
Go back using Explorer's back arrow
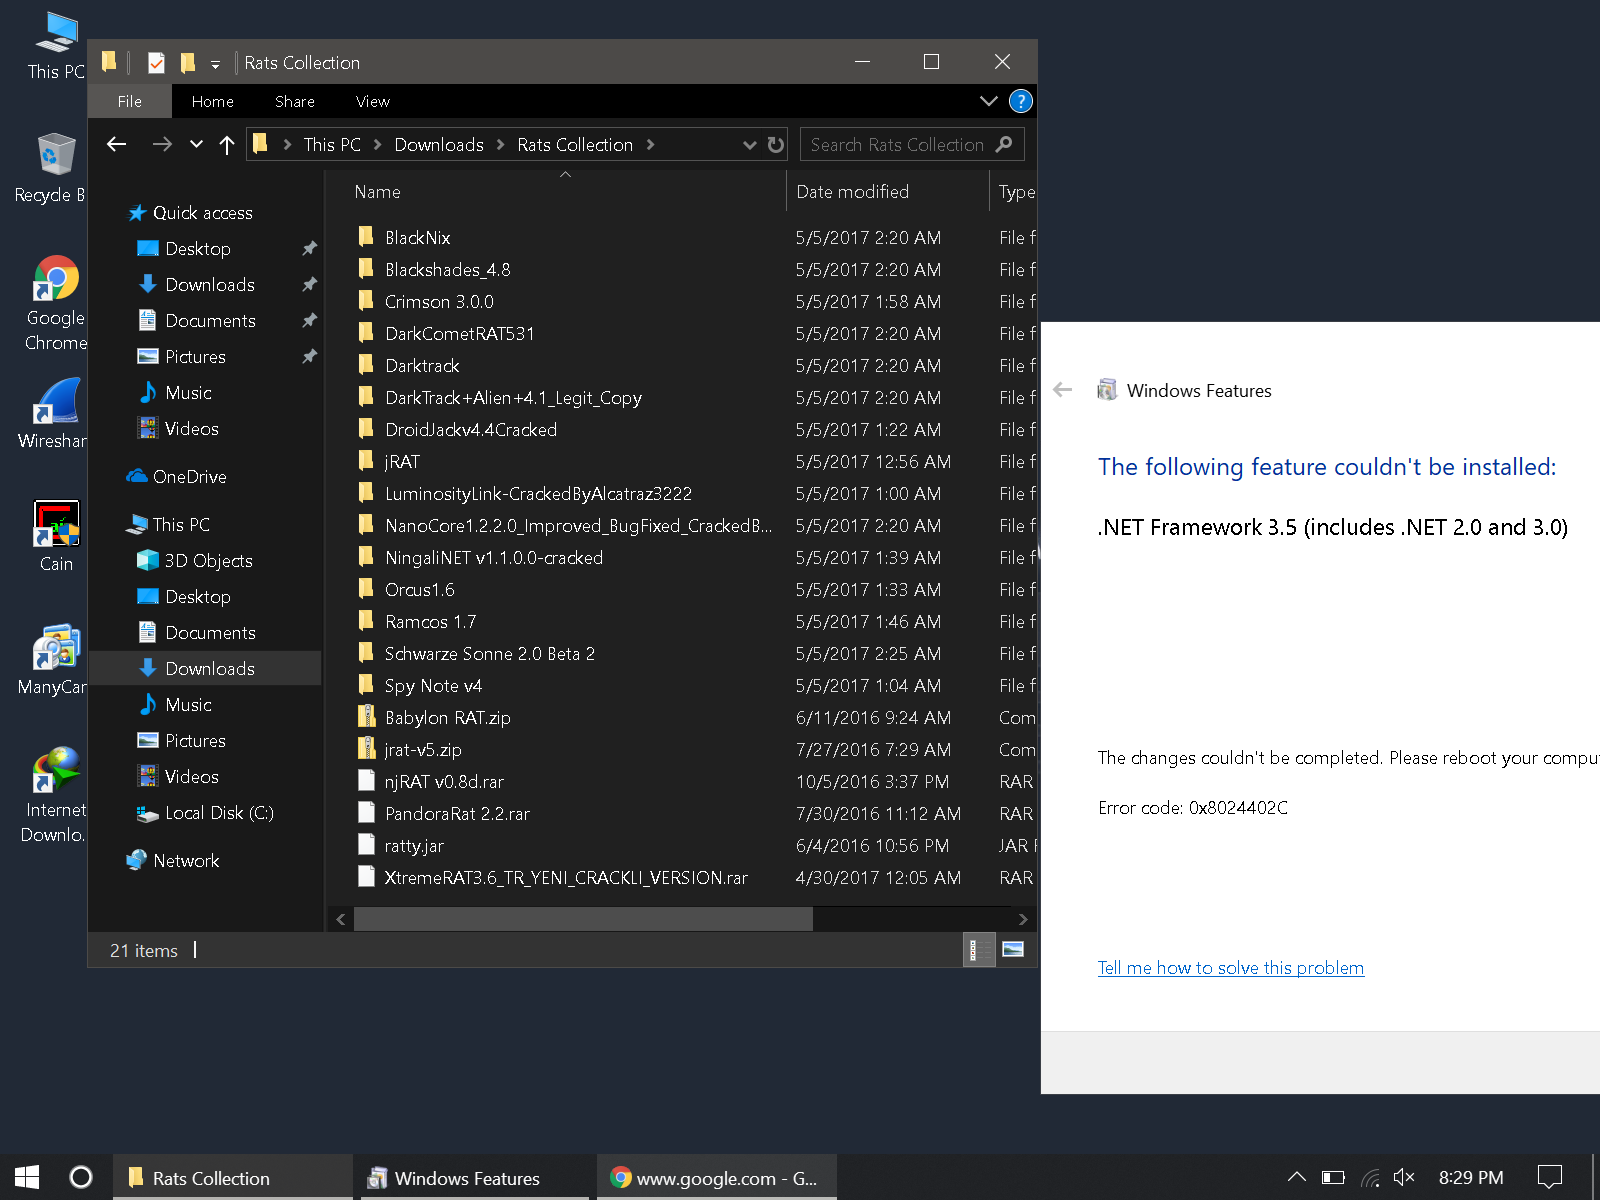click(x=117, y=145)
